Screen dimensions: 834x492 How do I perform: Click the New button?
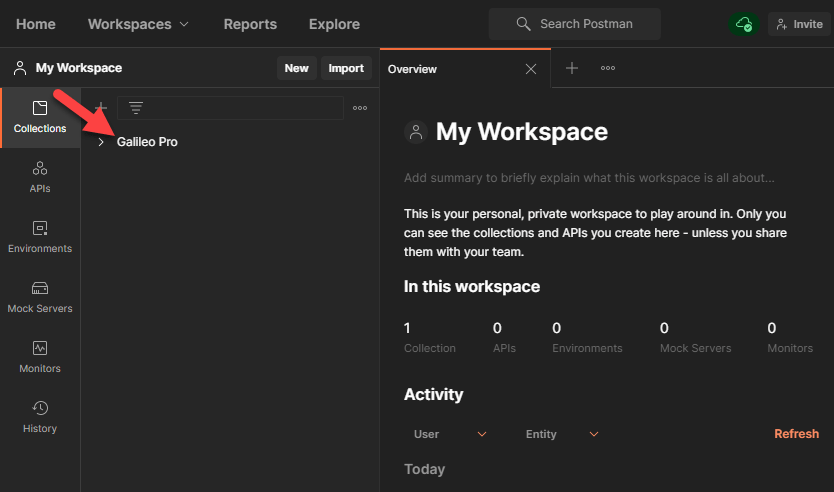pos(296,68)
